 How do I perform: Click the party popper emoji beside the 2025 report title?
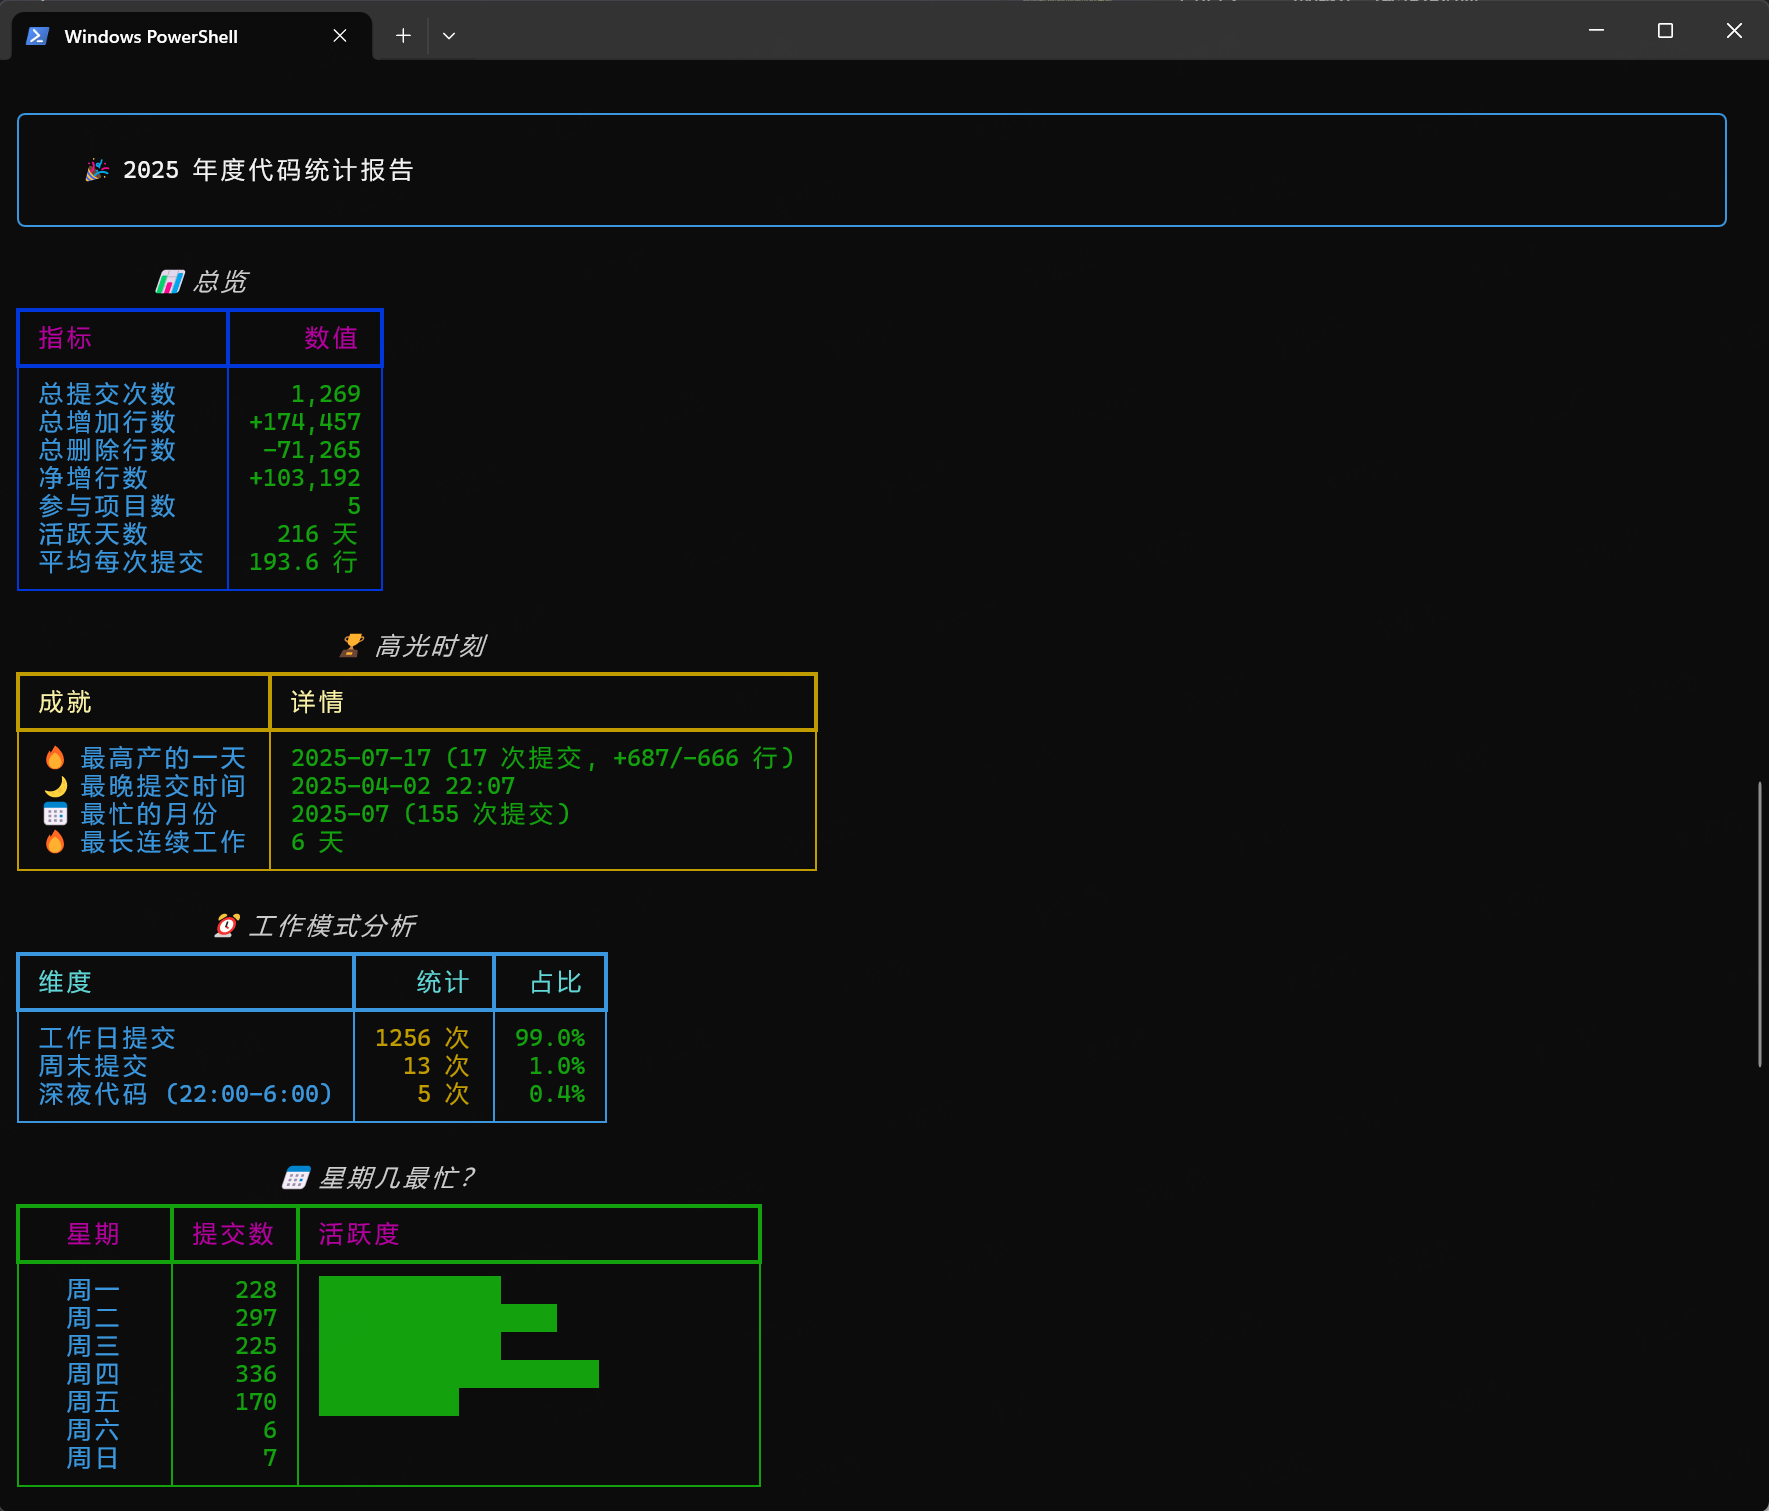[97, 170]
